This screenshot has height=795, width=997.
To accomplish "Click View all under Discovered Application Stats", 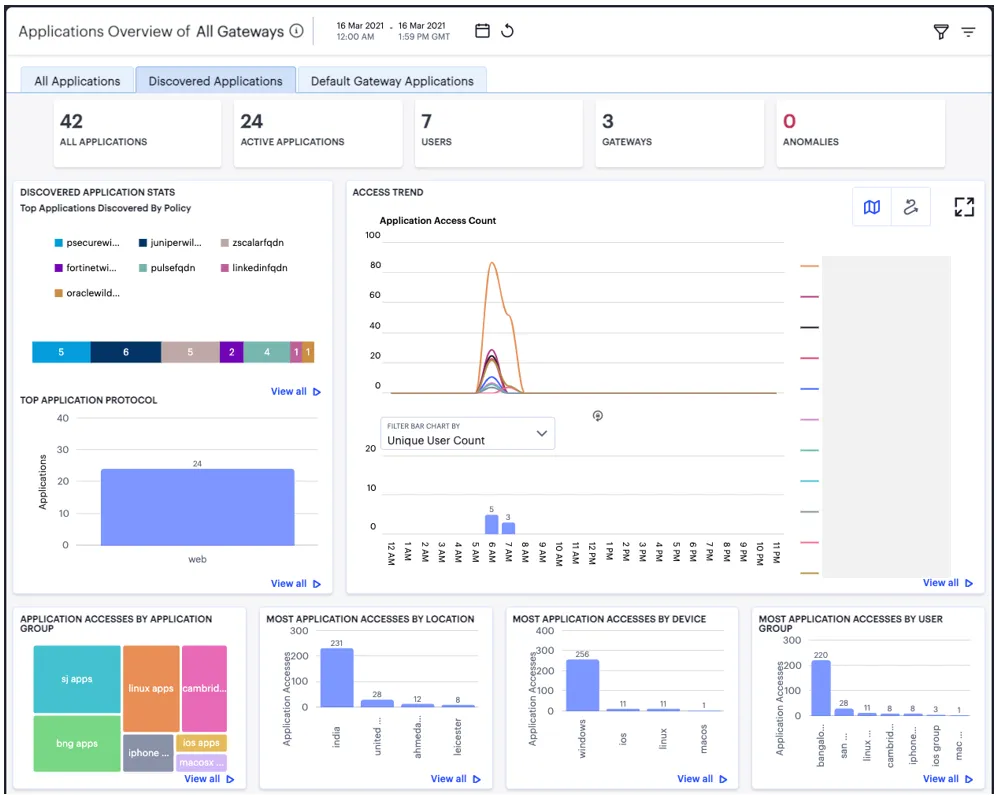I will click(296, 392).
